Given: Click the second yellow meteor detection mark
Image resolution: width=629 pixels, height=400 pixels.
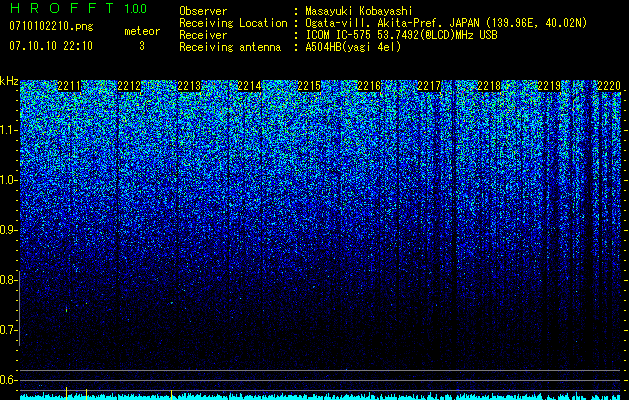Looking at the screenshot, I should (86, 394).
